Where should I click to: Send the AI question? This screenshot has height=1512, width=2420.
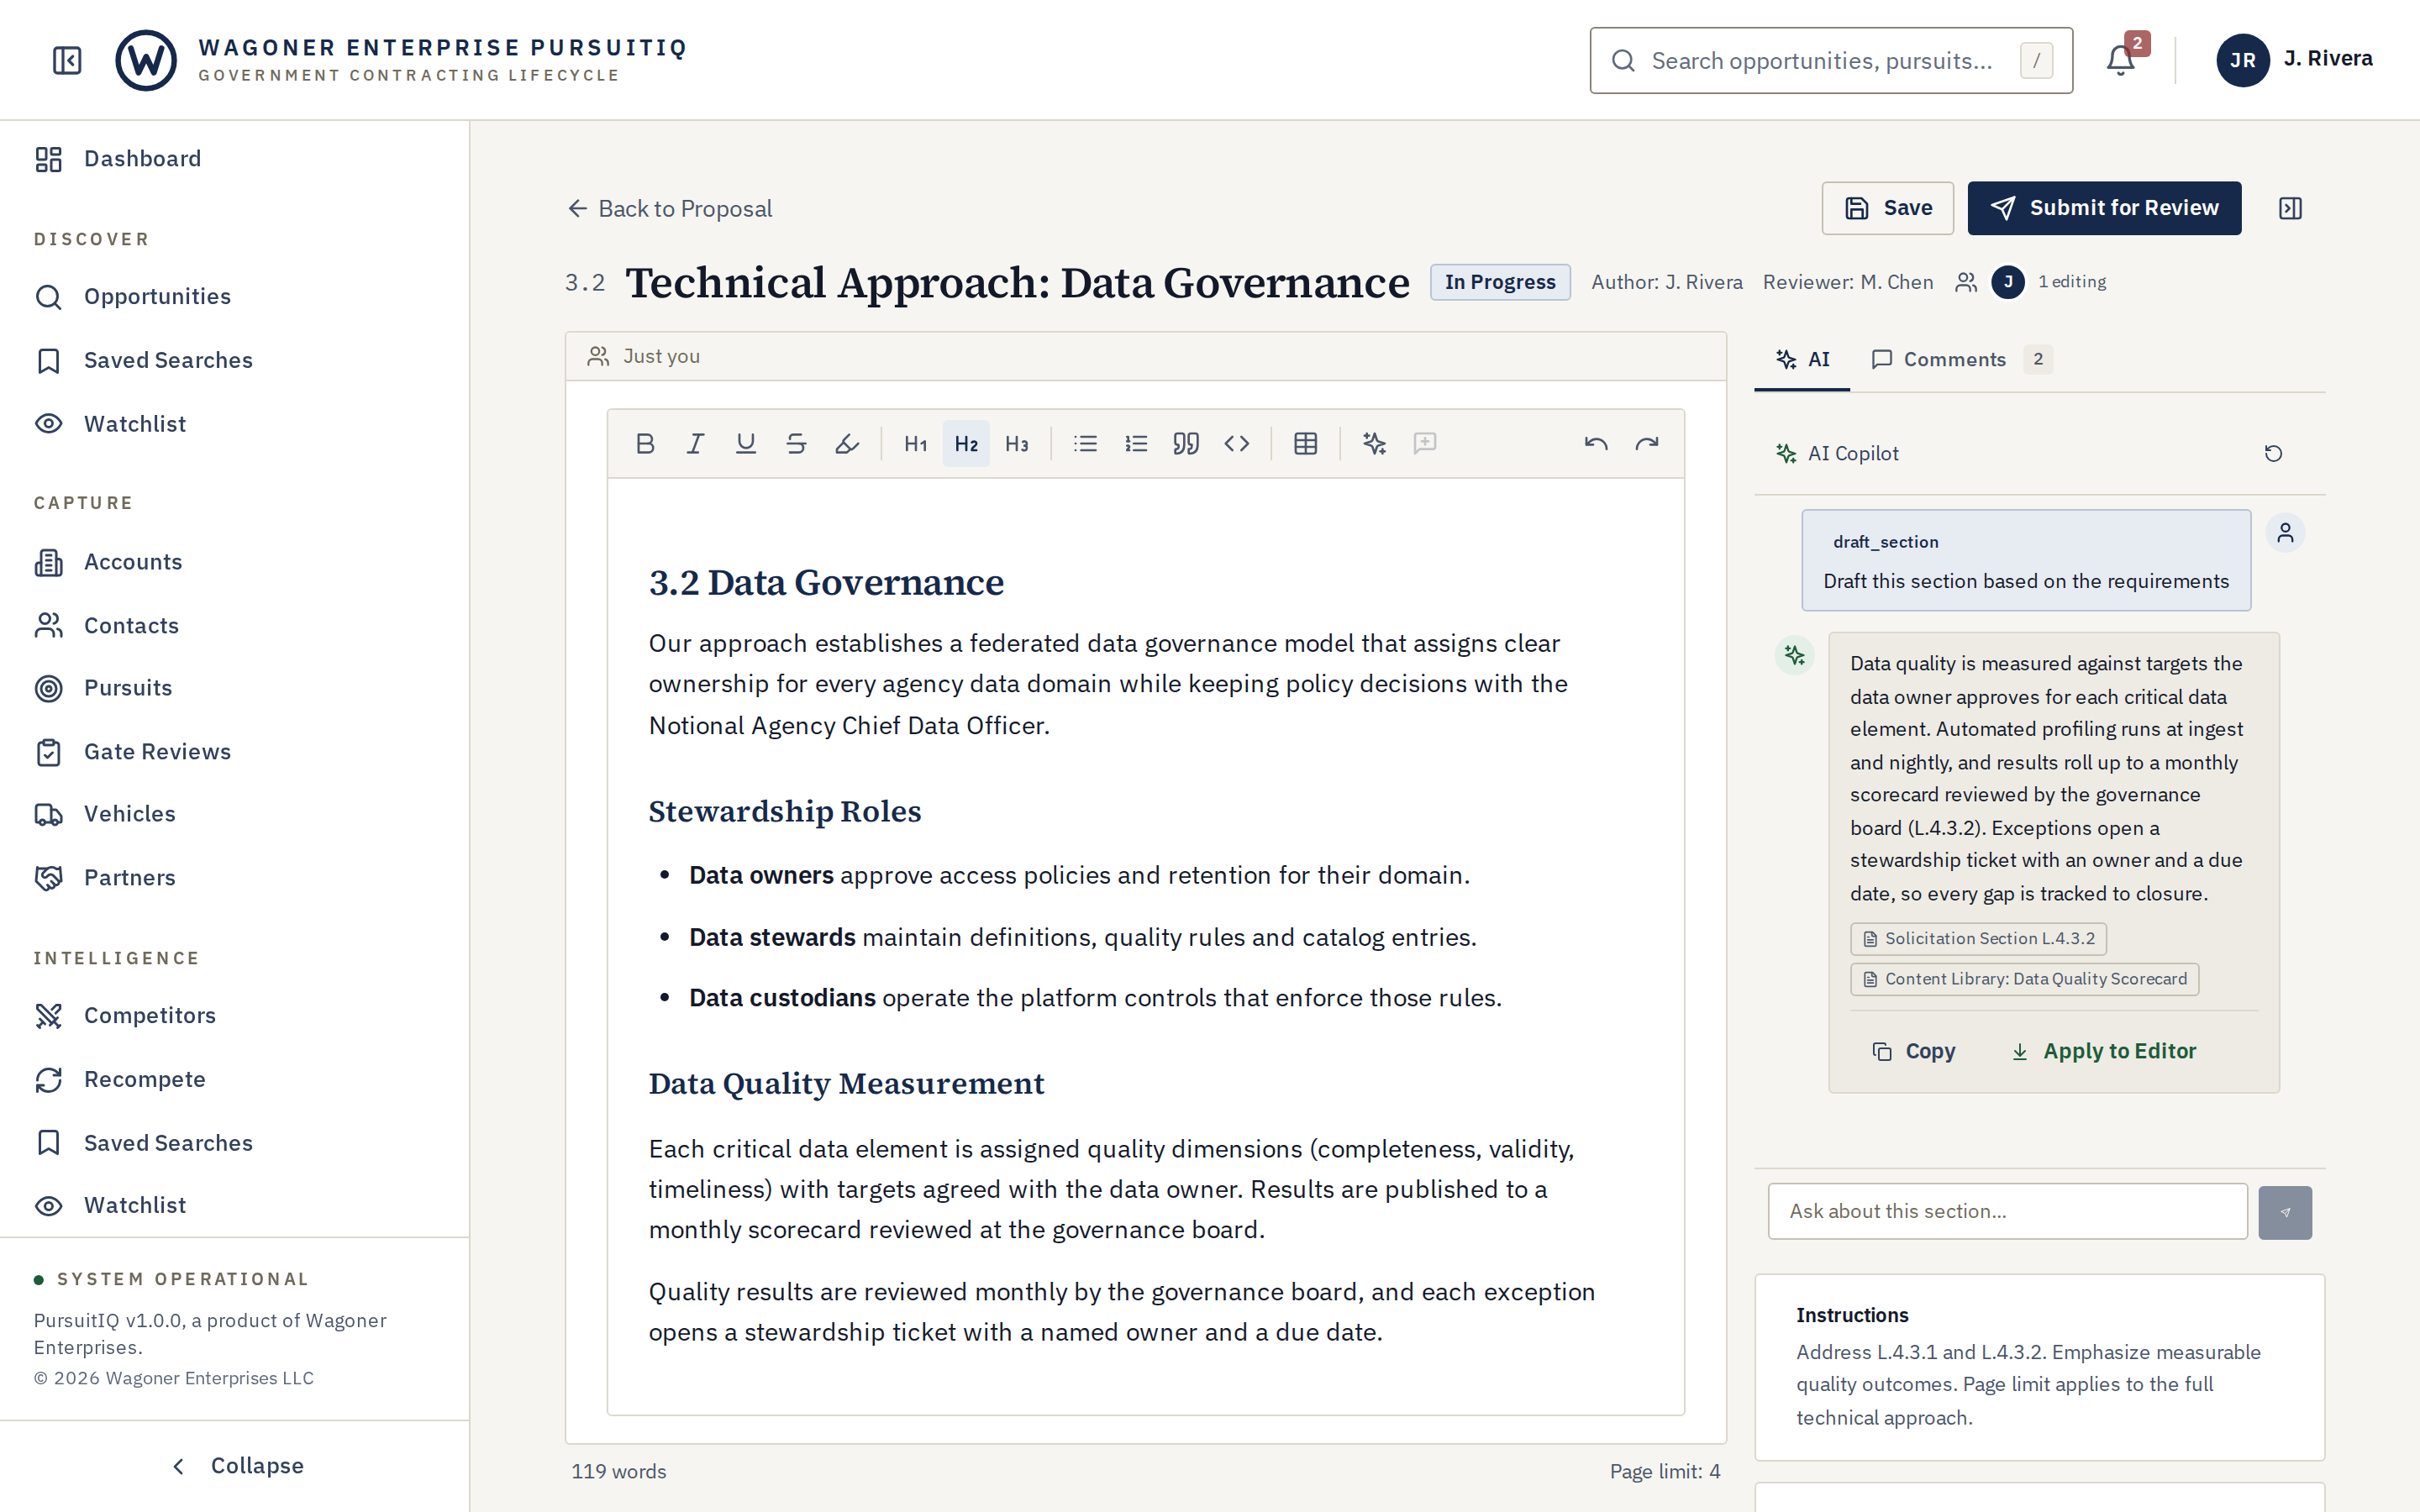coord(2285,1212)
